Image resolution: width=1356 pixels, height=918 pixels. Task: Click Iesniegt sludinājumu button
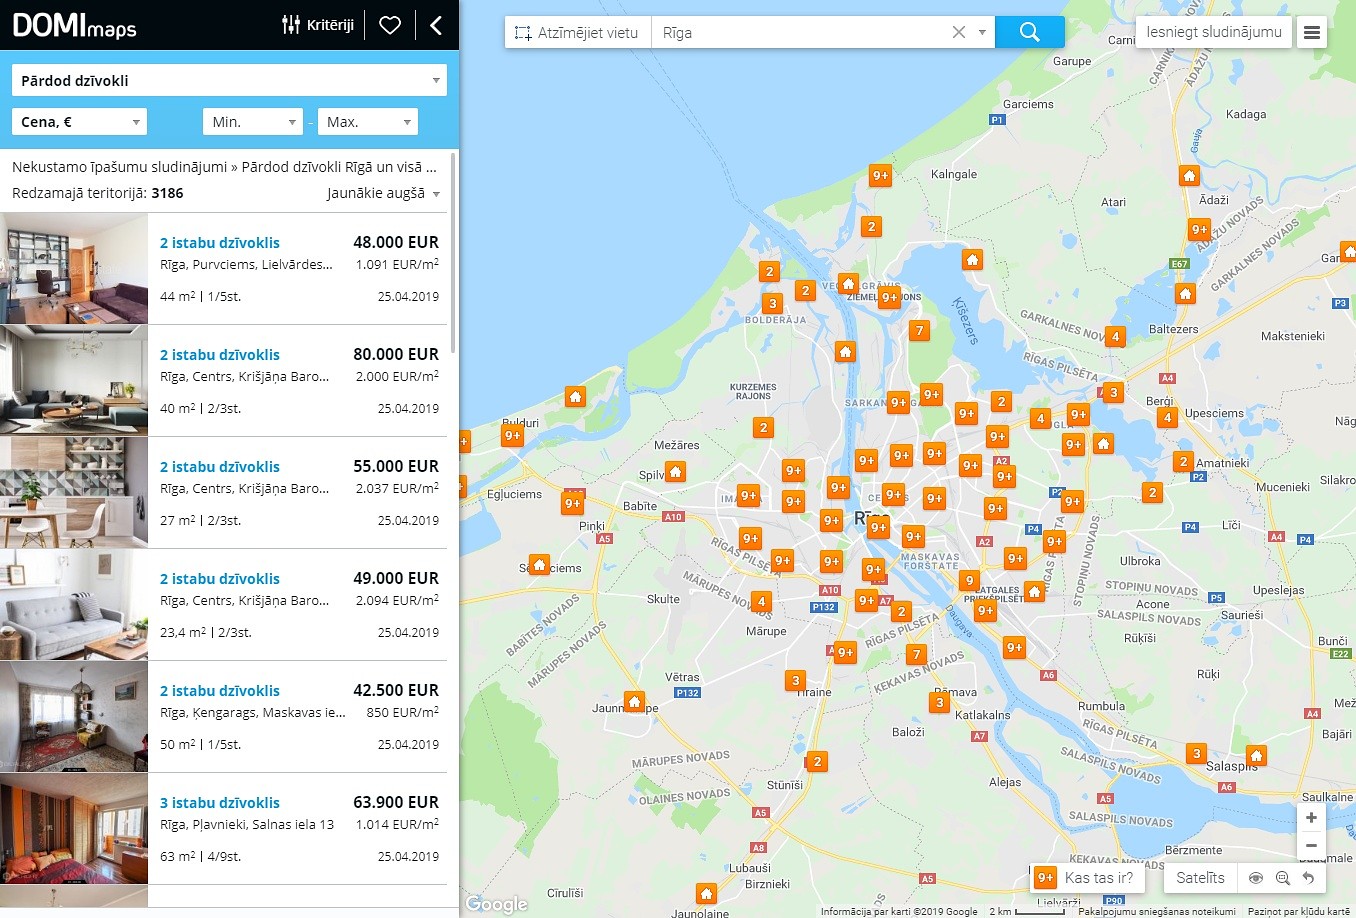click(1214, 32)
